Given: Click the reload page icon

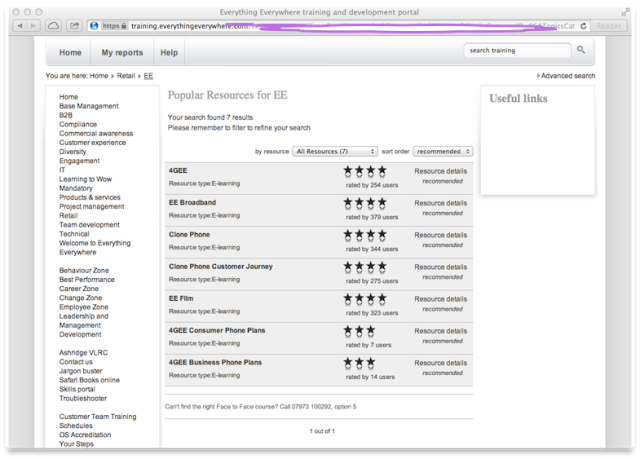Looking at the screenshot, I should click(x=583, y=26).
